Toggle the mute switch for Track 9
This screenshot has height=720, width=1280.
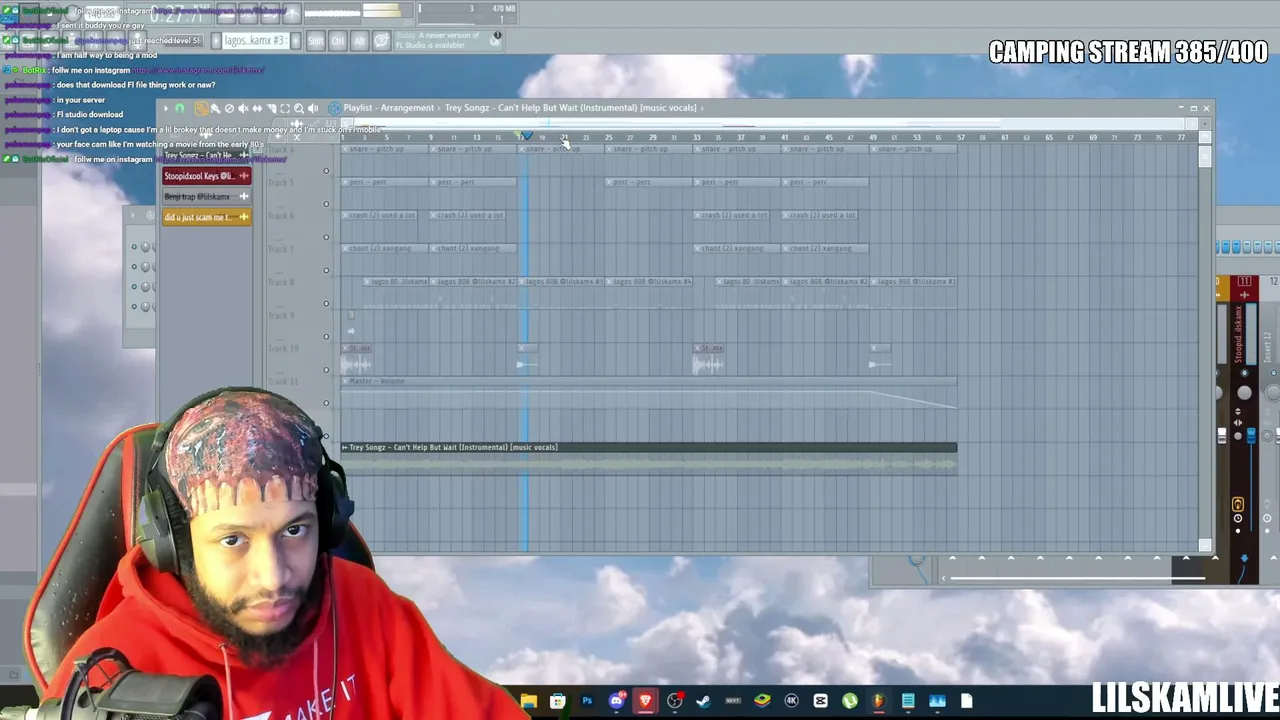coord(326,337)
